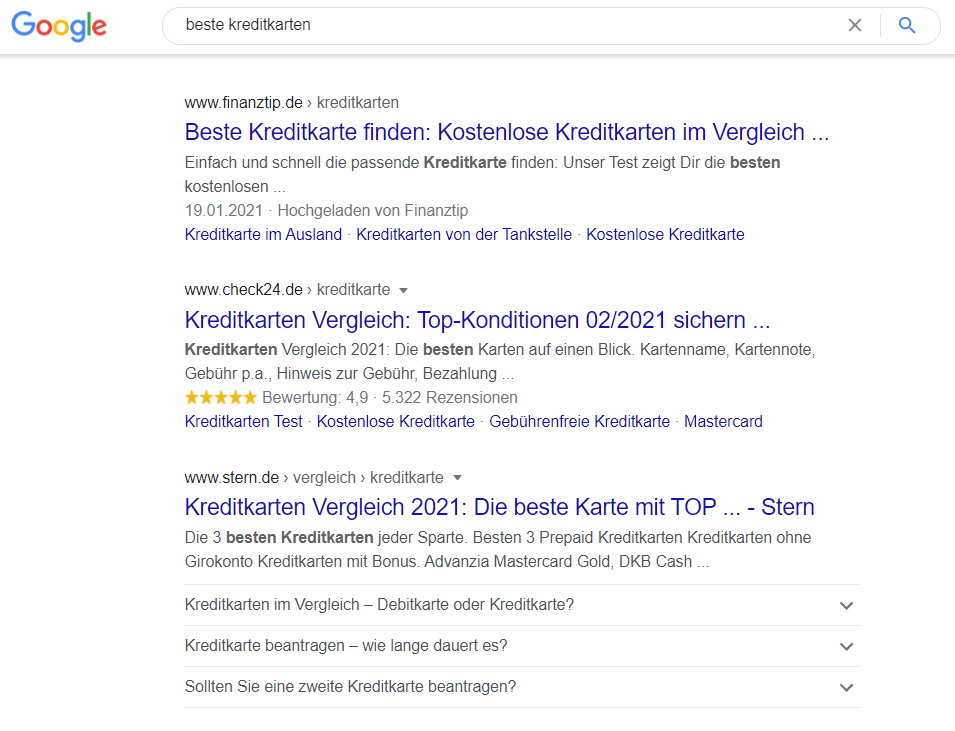This screenshot has width=955, height=731.
Task: Click the blue magnifying glass search icon
Action: click(907, 25)
